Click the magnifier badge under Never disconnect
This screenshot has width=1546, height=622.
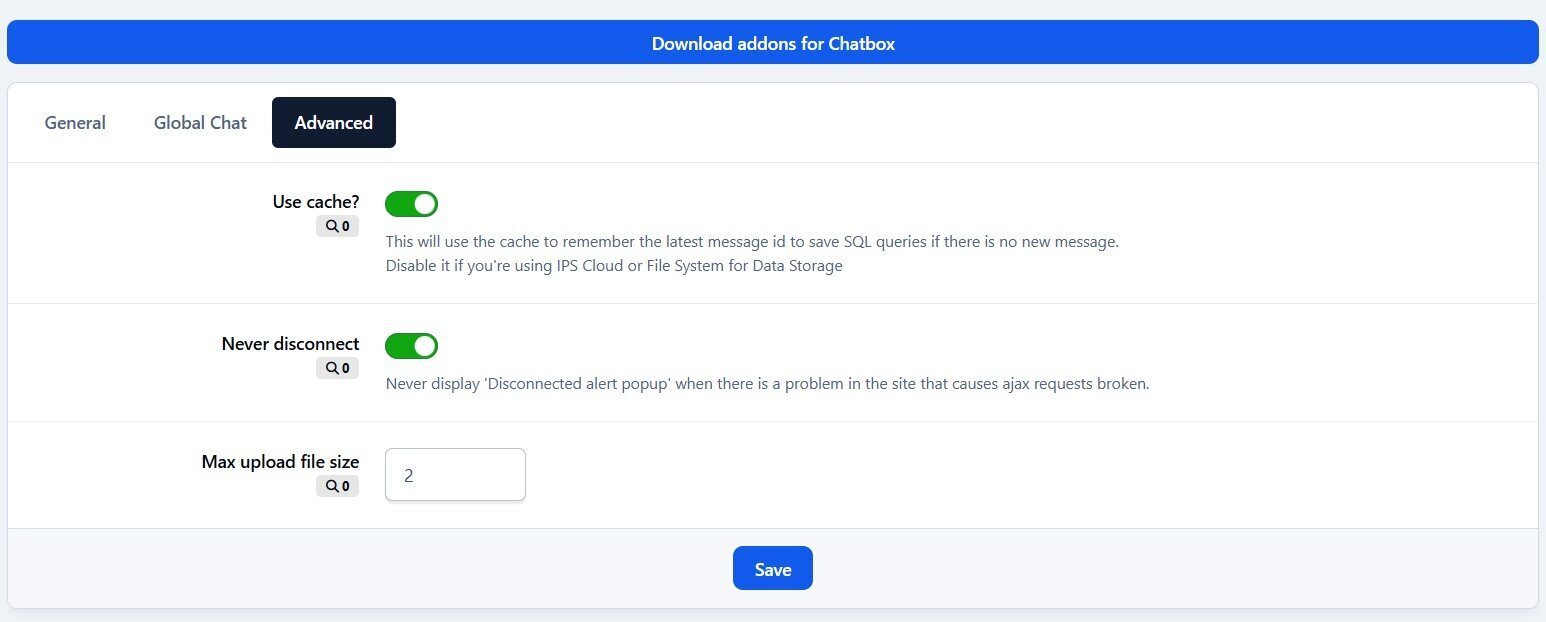click(x=337, y=369)
